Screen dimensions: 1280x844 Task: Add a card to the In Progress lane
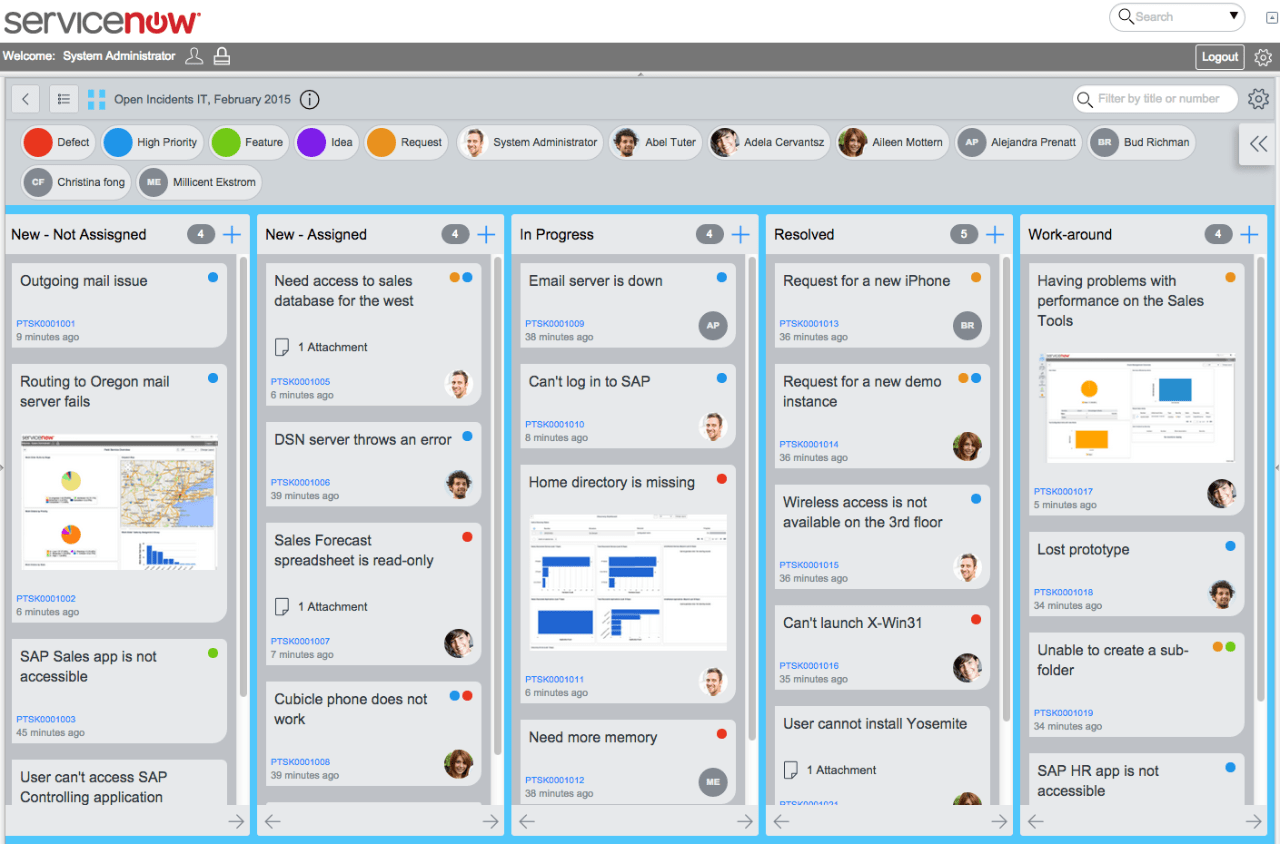[740, 234]
